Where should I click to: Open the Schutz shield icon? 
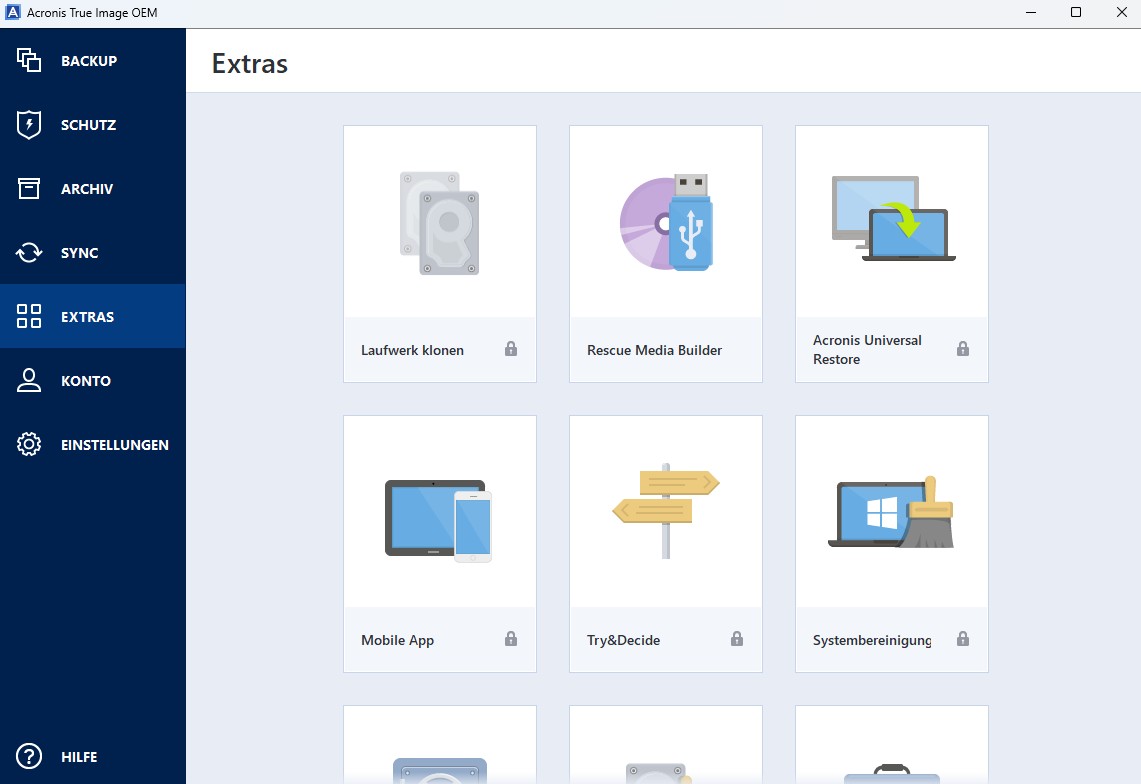pos(29,125)
